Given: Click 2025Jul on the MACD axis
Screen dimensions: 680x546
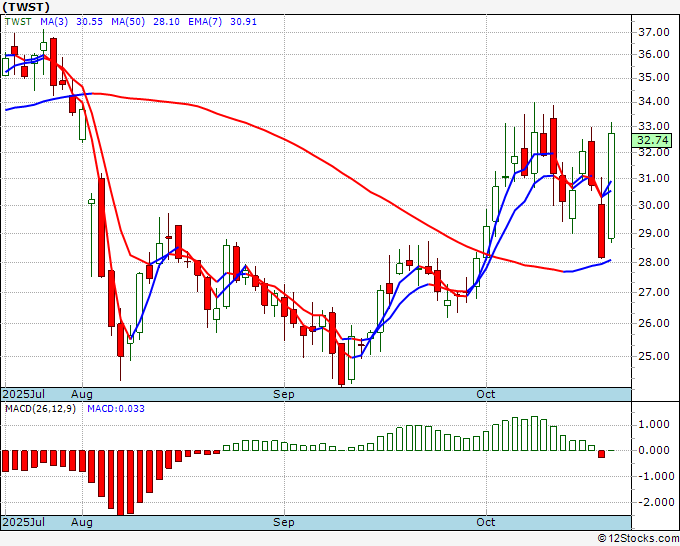Looking at the screenshot, I should click(24, 522).
